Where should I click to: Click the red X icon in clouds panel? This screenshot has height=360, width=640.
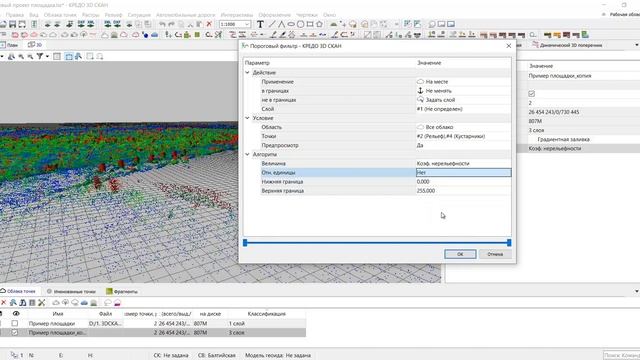pos(4,302)
